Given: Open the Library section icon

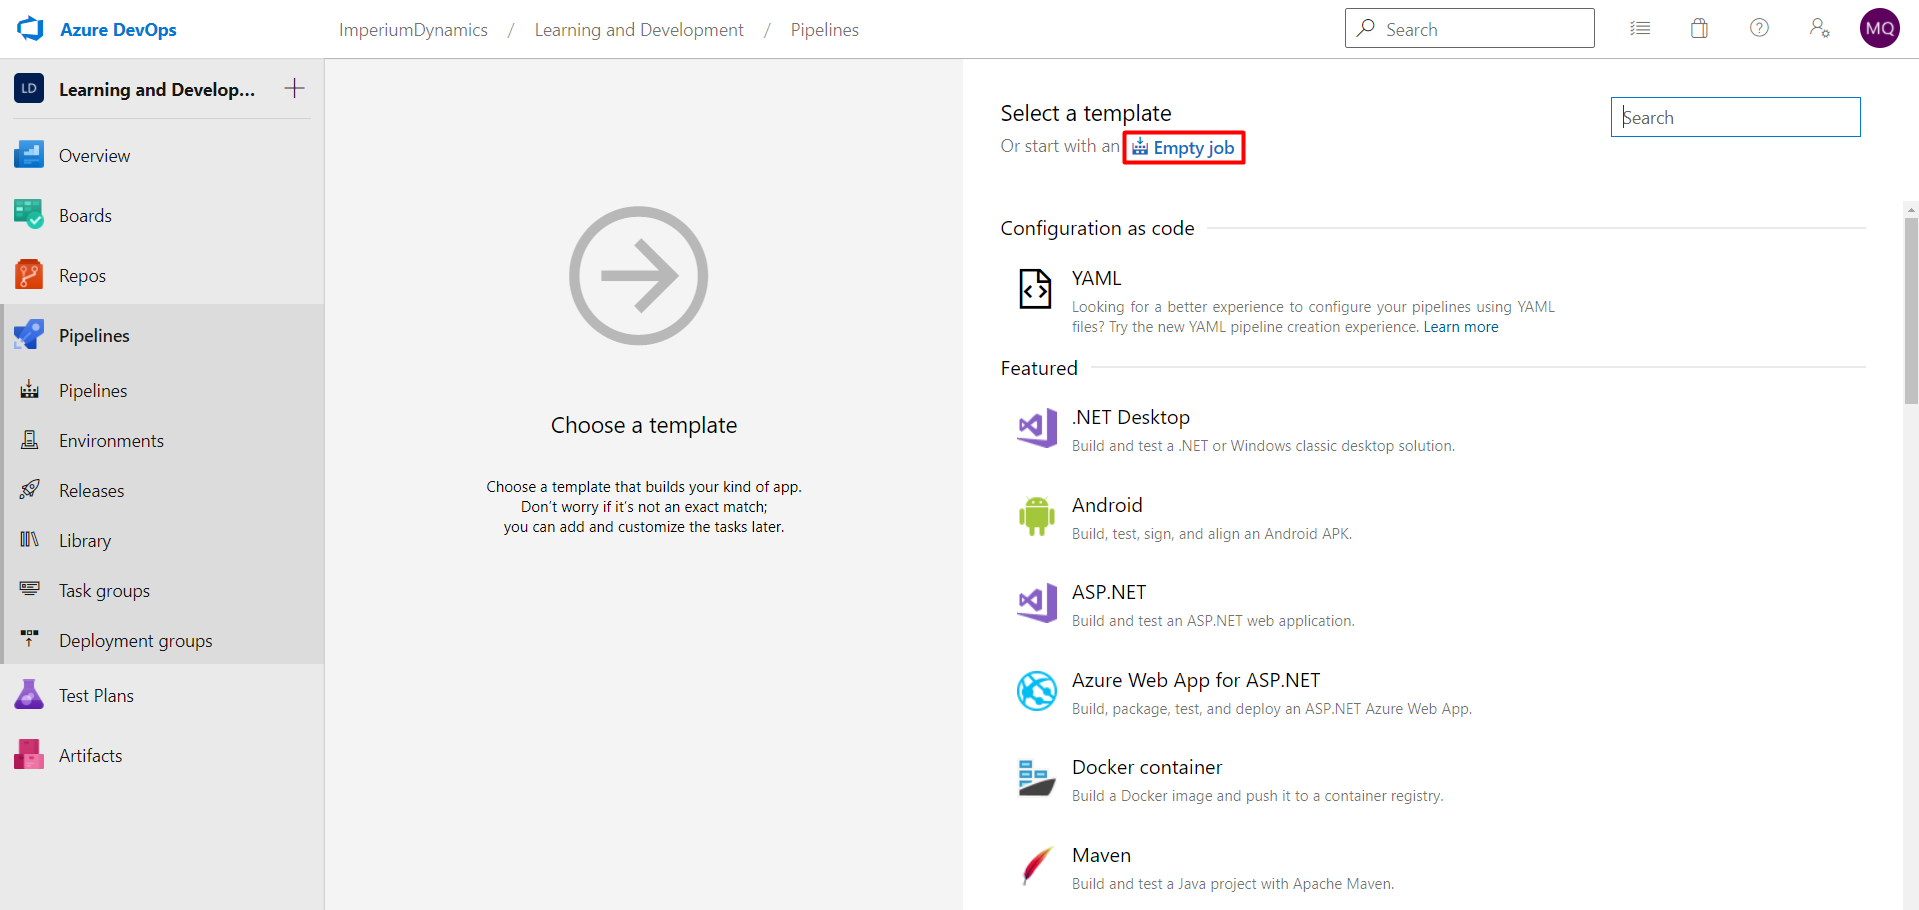Looking at the screenshot, I should point(28,539).
